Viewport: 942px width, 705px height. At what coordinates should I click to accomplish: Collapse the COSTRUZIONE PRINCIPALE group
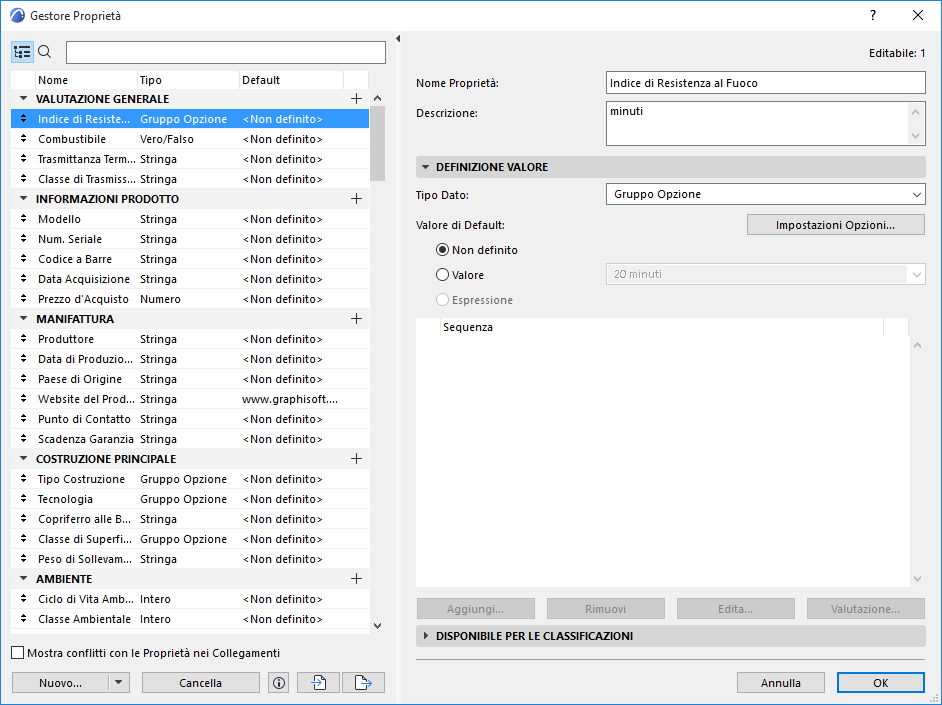coord(23,459)
